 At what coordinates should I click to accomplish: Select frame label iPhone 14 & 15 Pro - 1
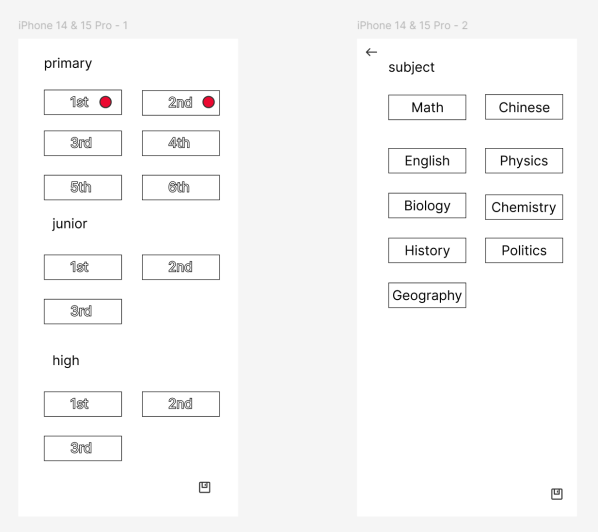[x=73, y=26]
